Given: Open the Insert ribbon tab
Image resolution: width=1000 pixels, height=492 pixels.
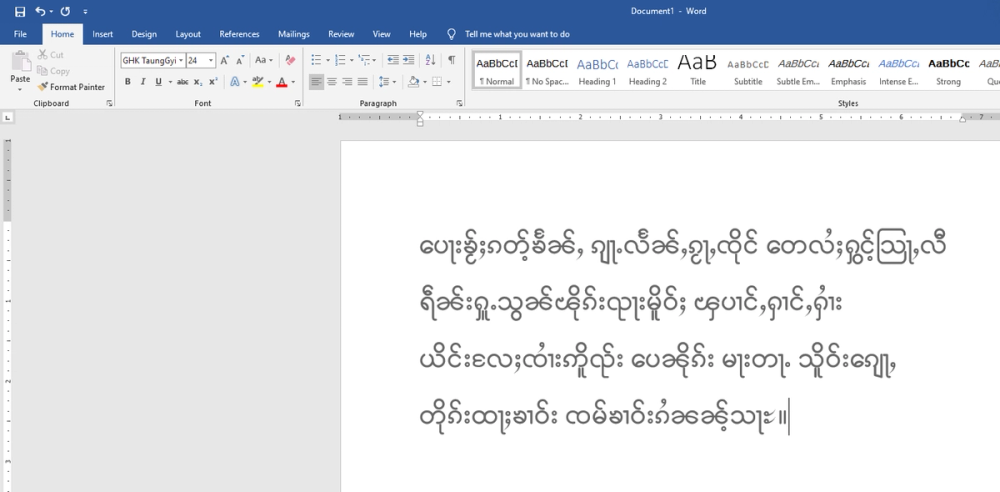Looking at the screenshot, I should pos(102,34).
